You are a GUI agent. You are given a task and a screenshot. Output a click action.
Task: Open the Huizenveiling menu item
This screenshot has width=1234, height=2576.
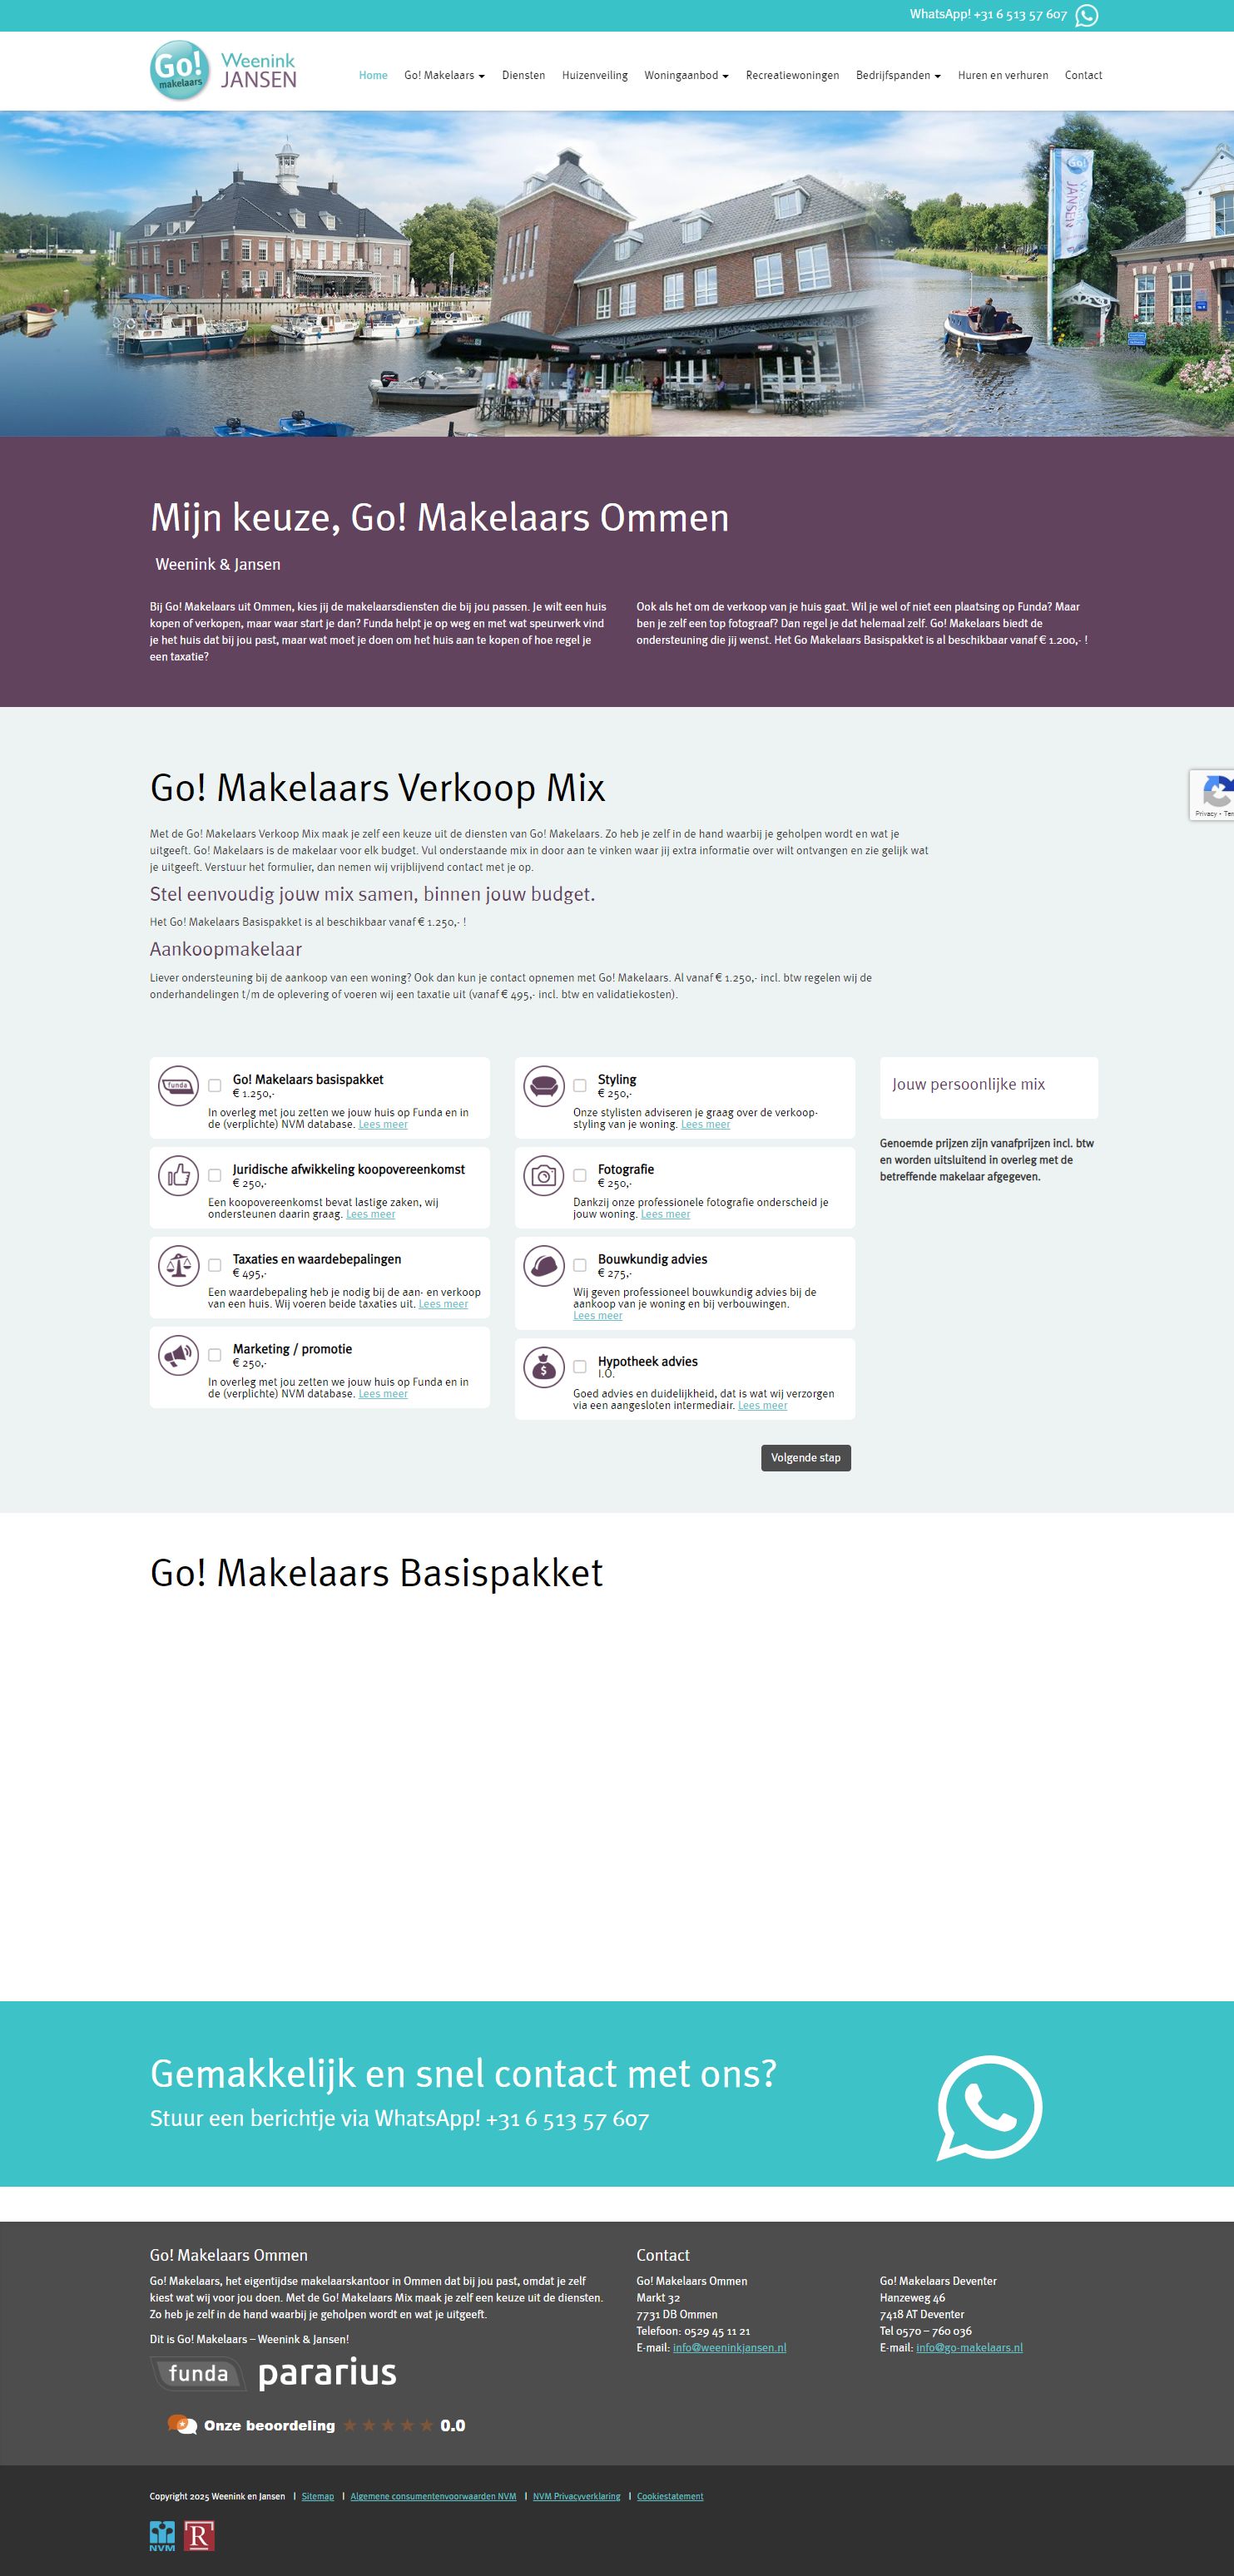coord(595,76)
